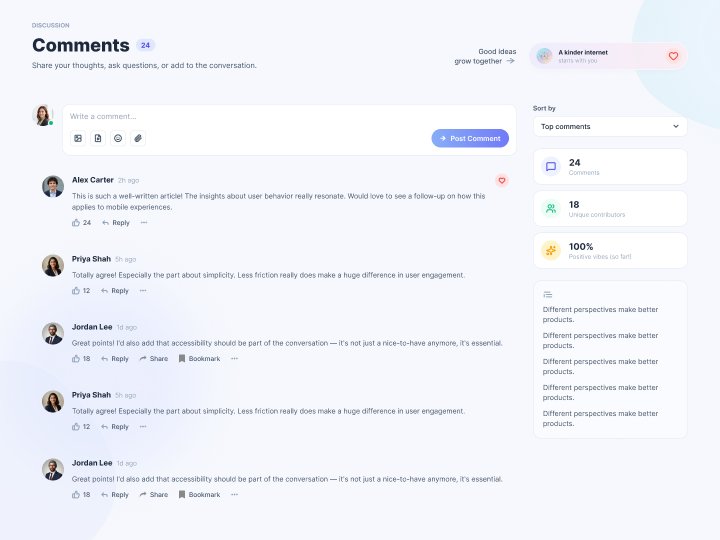Image resolution: width=720 pixels, height=540 pixels.
Task: Click the 'Write a comment...' input field
Action: pyautogui.click(x=289, y=117)
